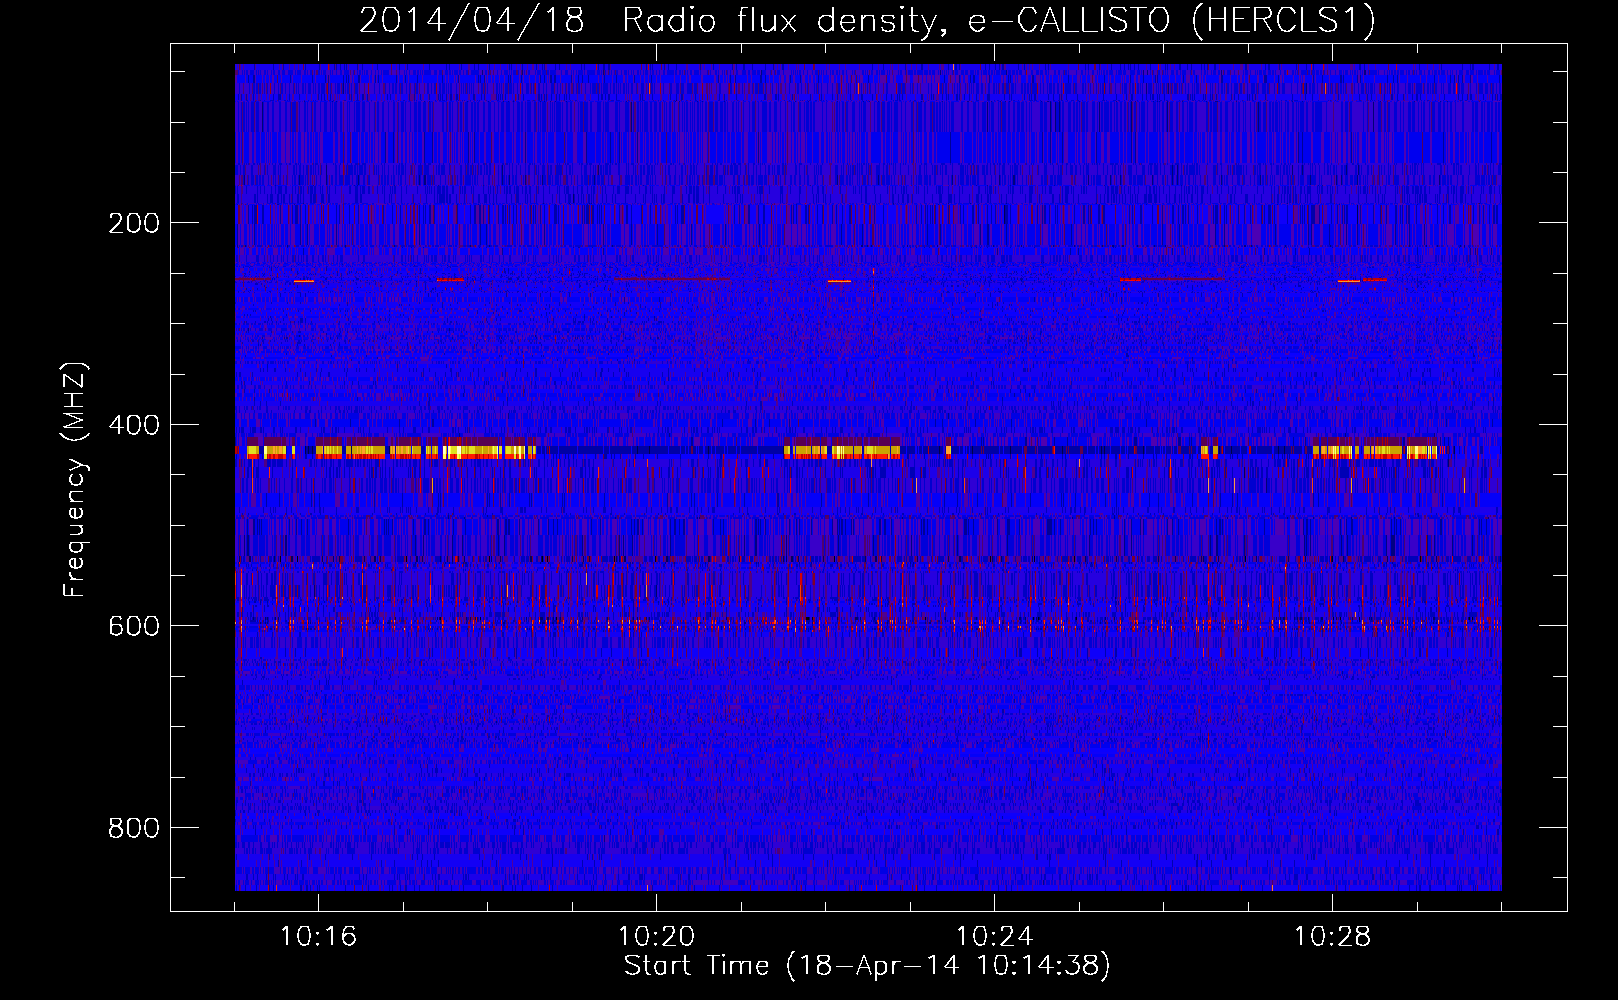Click the yellow-red burst near 10:28 around 430 MHz
Image resolution: width=1618 pixels, height=1000 pixels.
(1375, 452)
